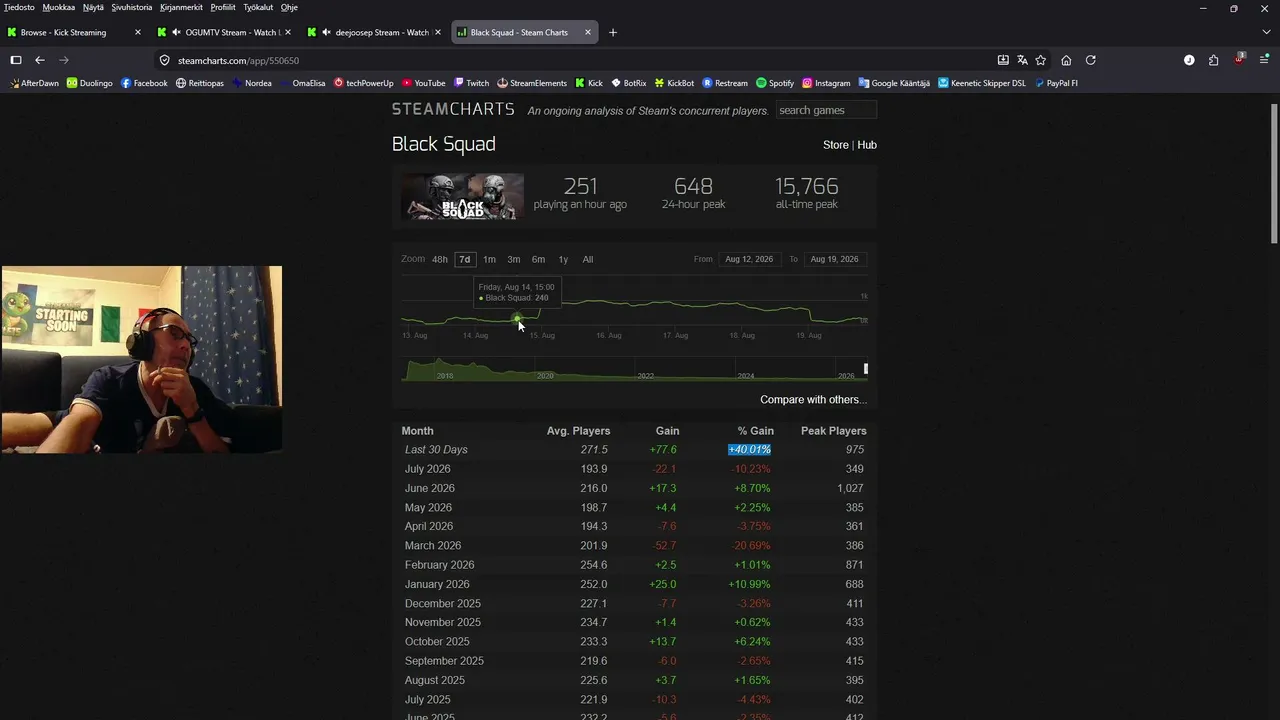Open the browser hamburger application menu
1280x720 pixels.
[1264, 60]
